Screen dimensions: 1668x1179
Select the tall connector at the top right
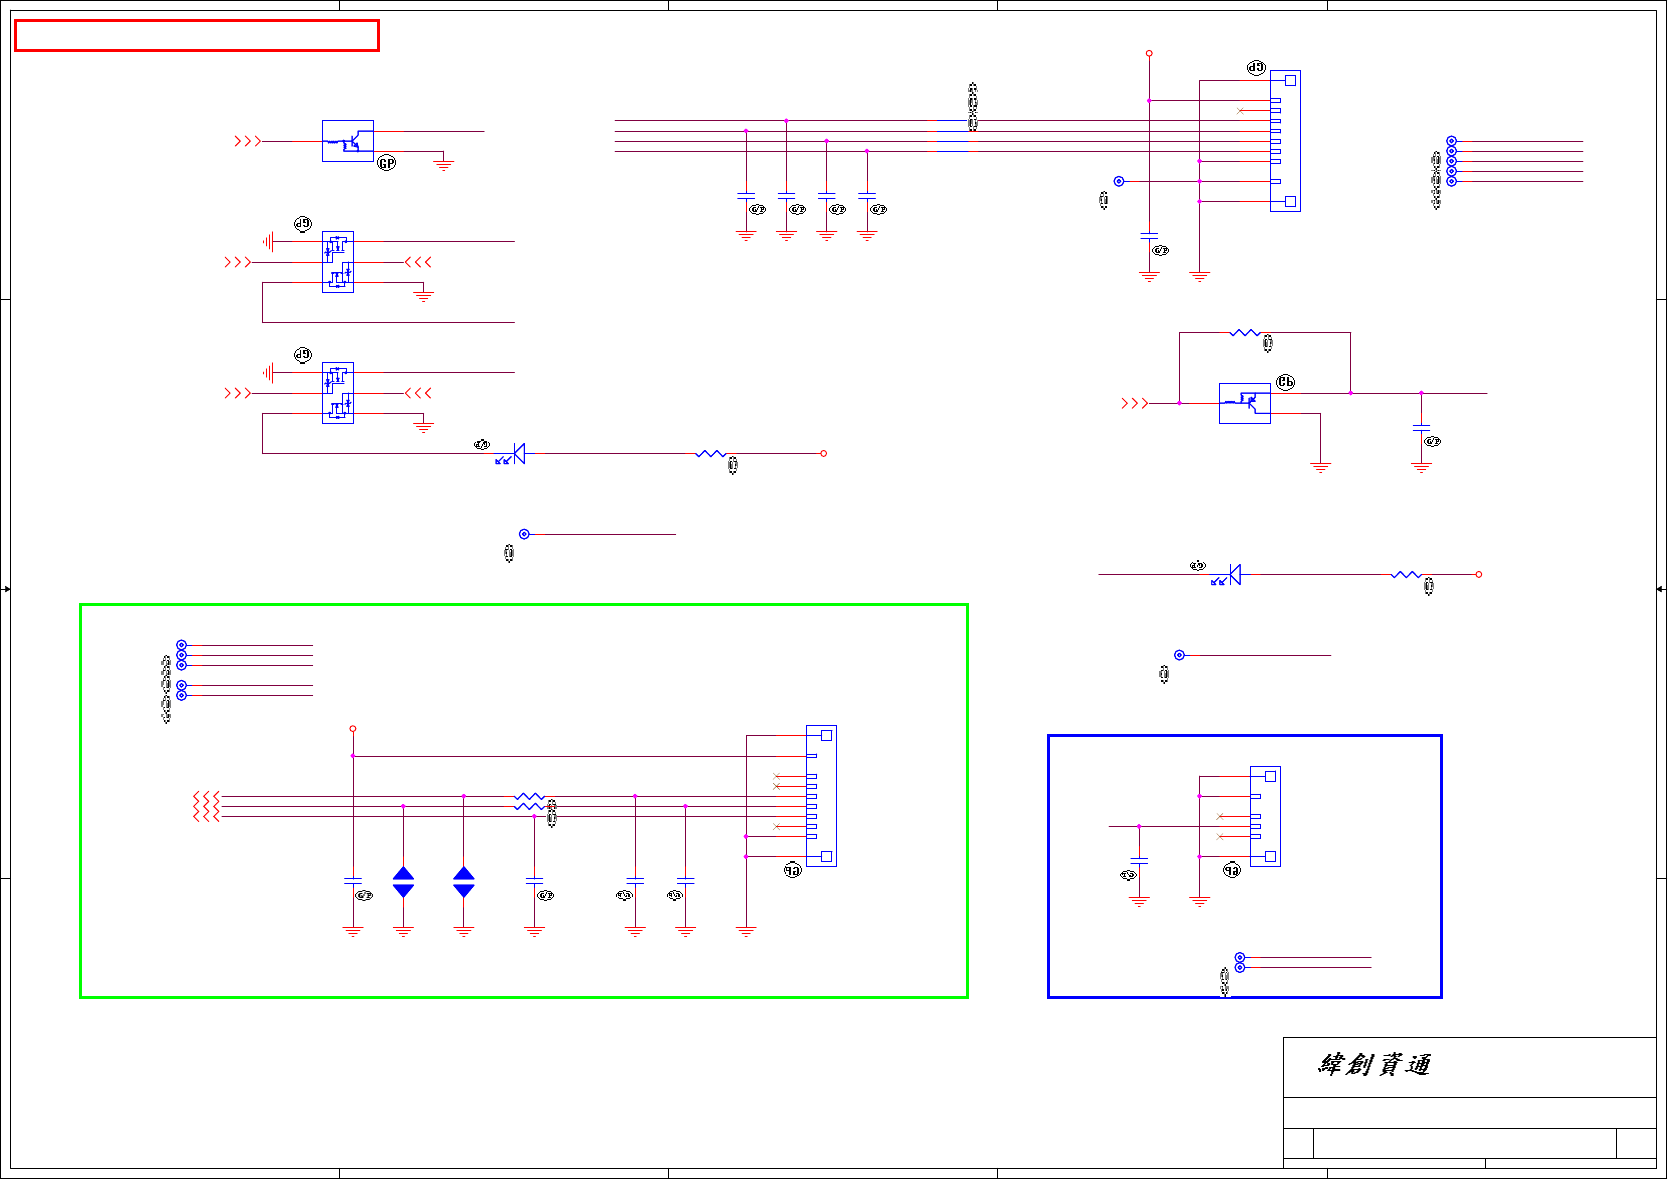point(1285,141)
